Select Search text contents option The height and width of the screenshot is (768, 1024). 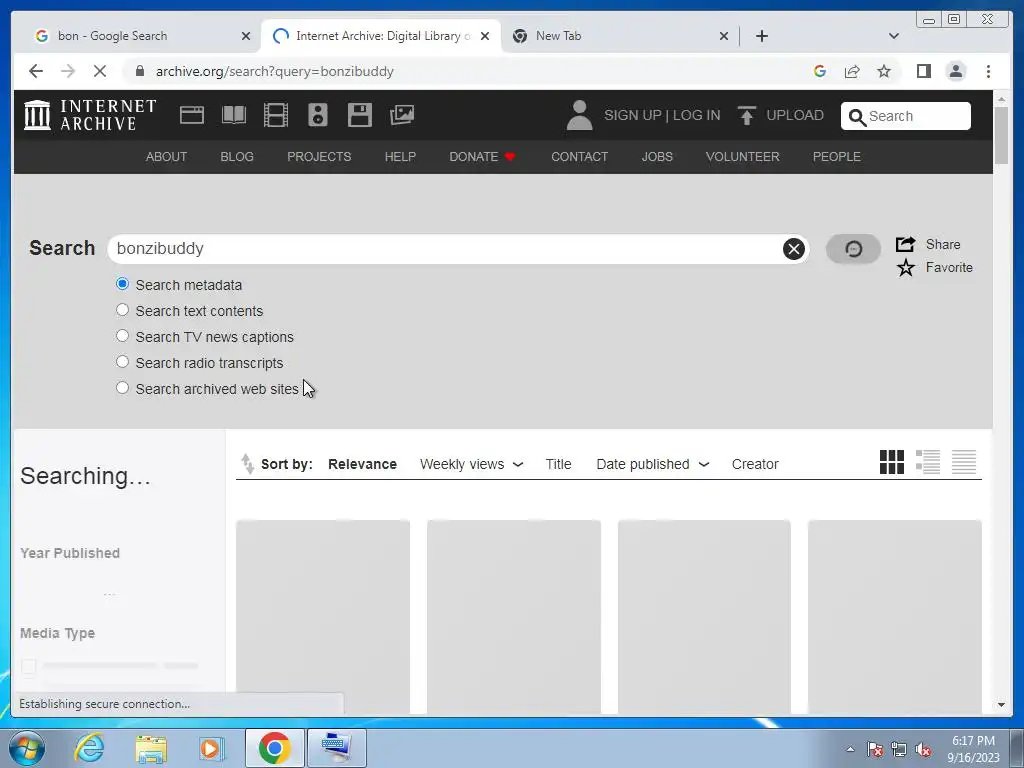tap(122, 310)
